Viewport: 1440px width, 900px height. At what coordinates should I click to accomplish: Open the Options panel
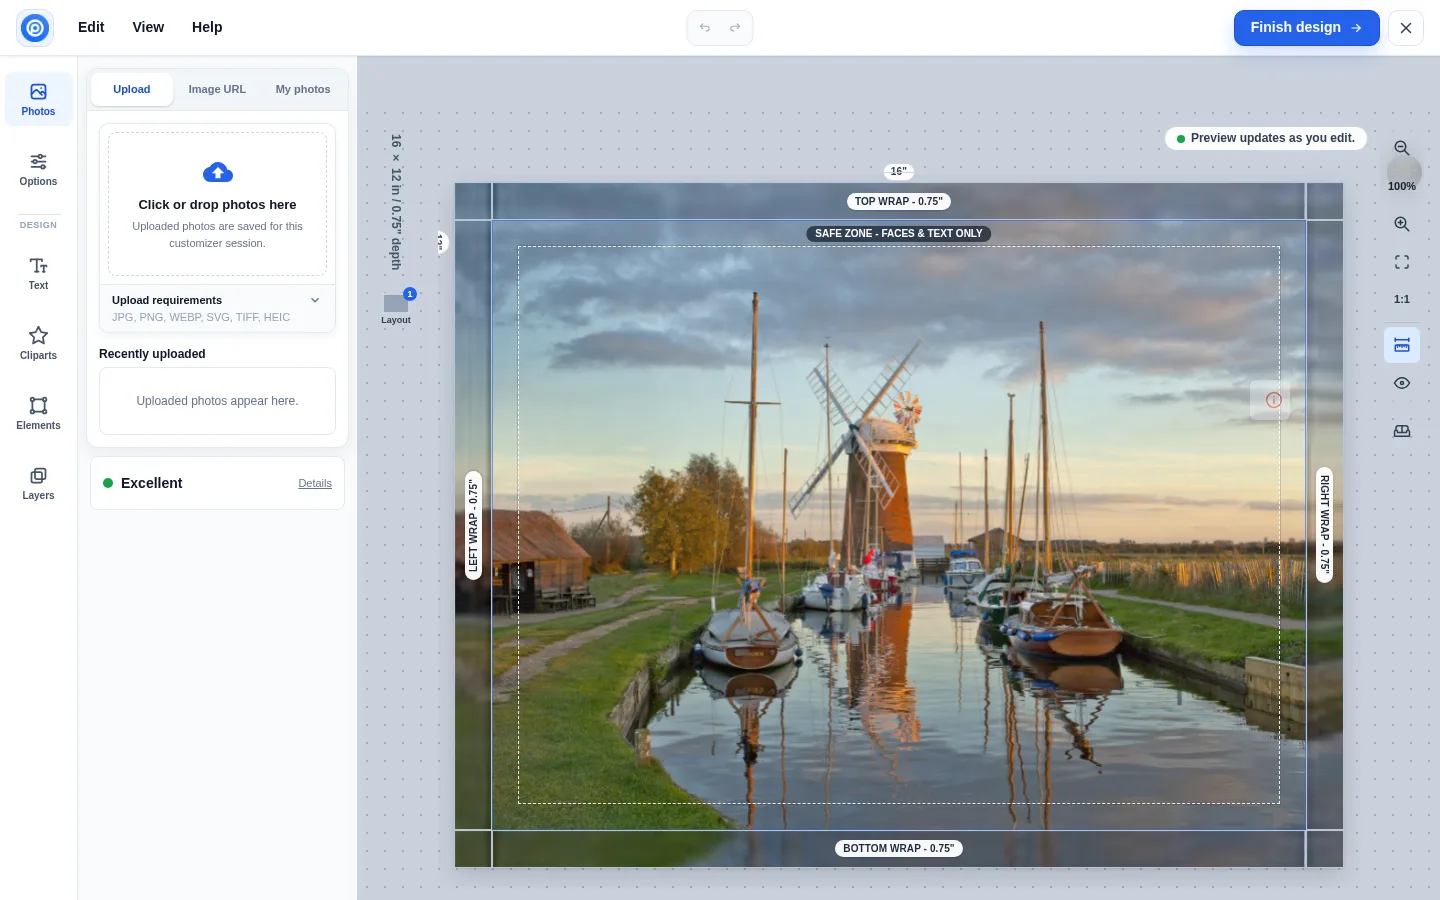38,169
